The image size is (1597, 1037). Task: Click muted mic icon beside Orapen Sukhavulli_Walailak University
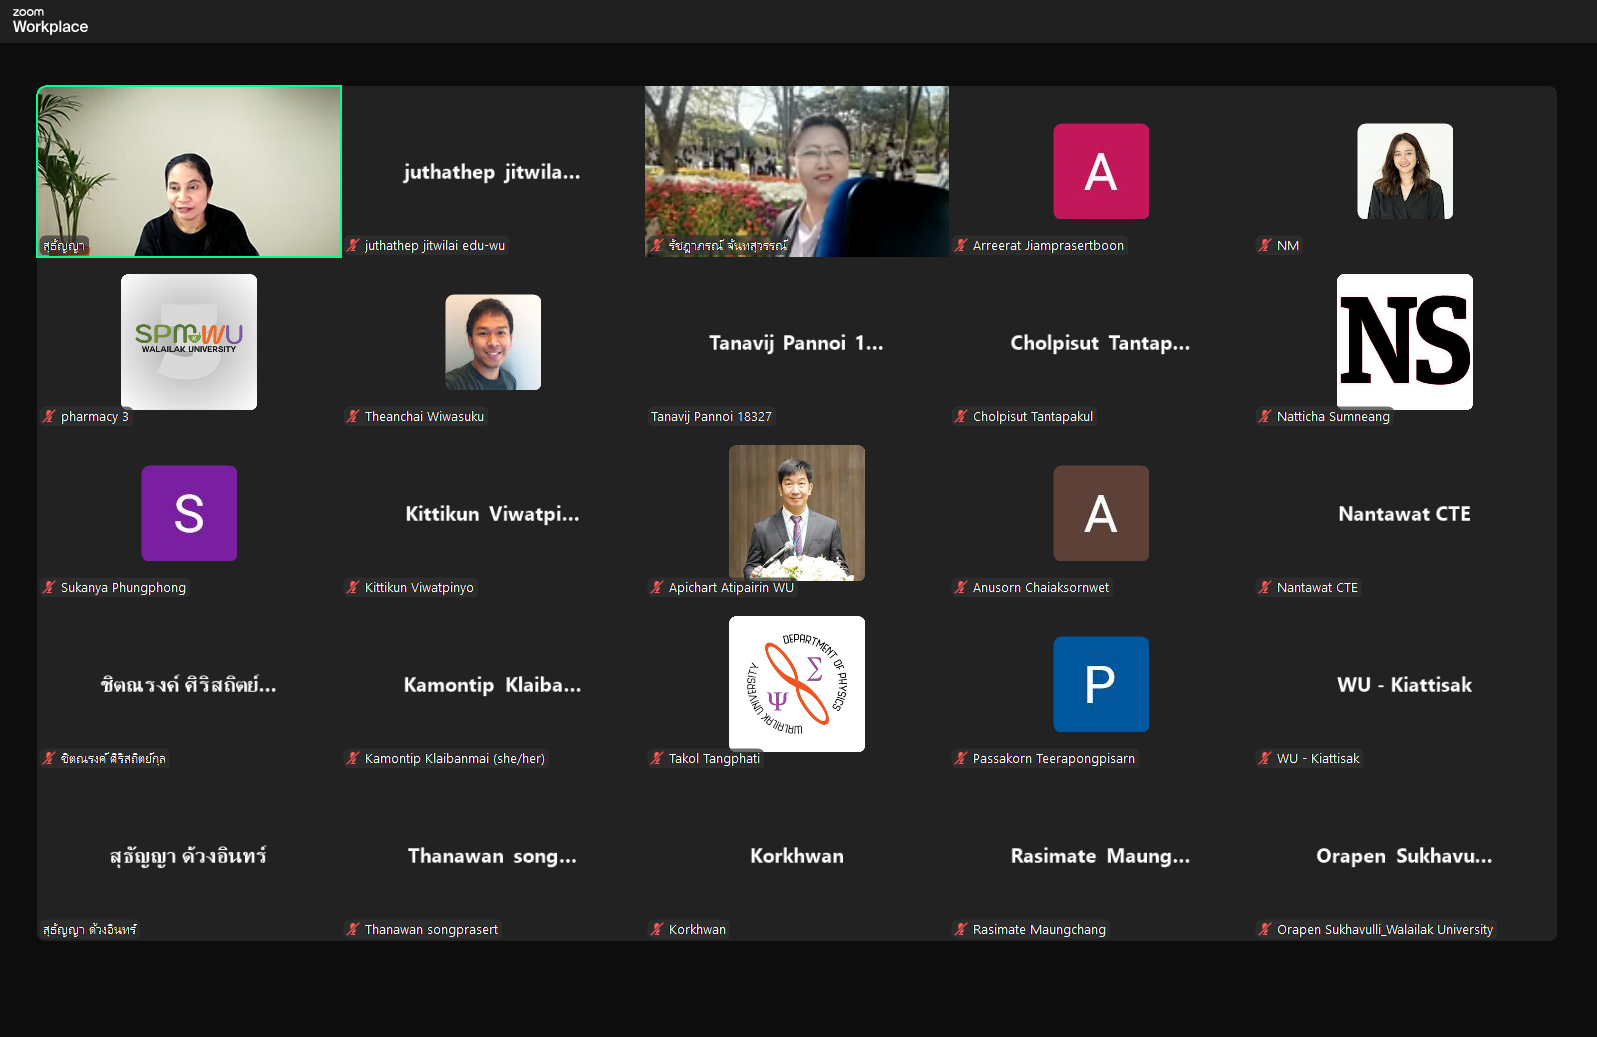pyautogui.click(x=1265, y=930)
